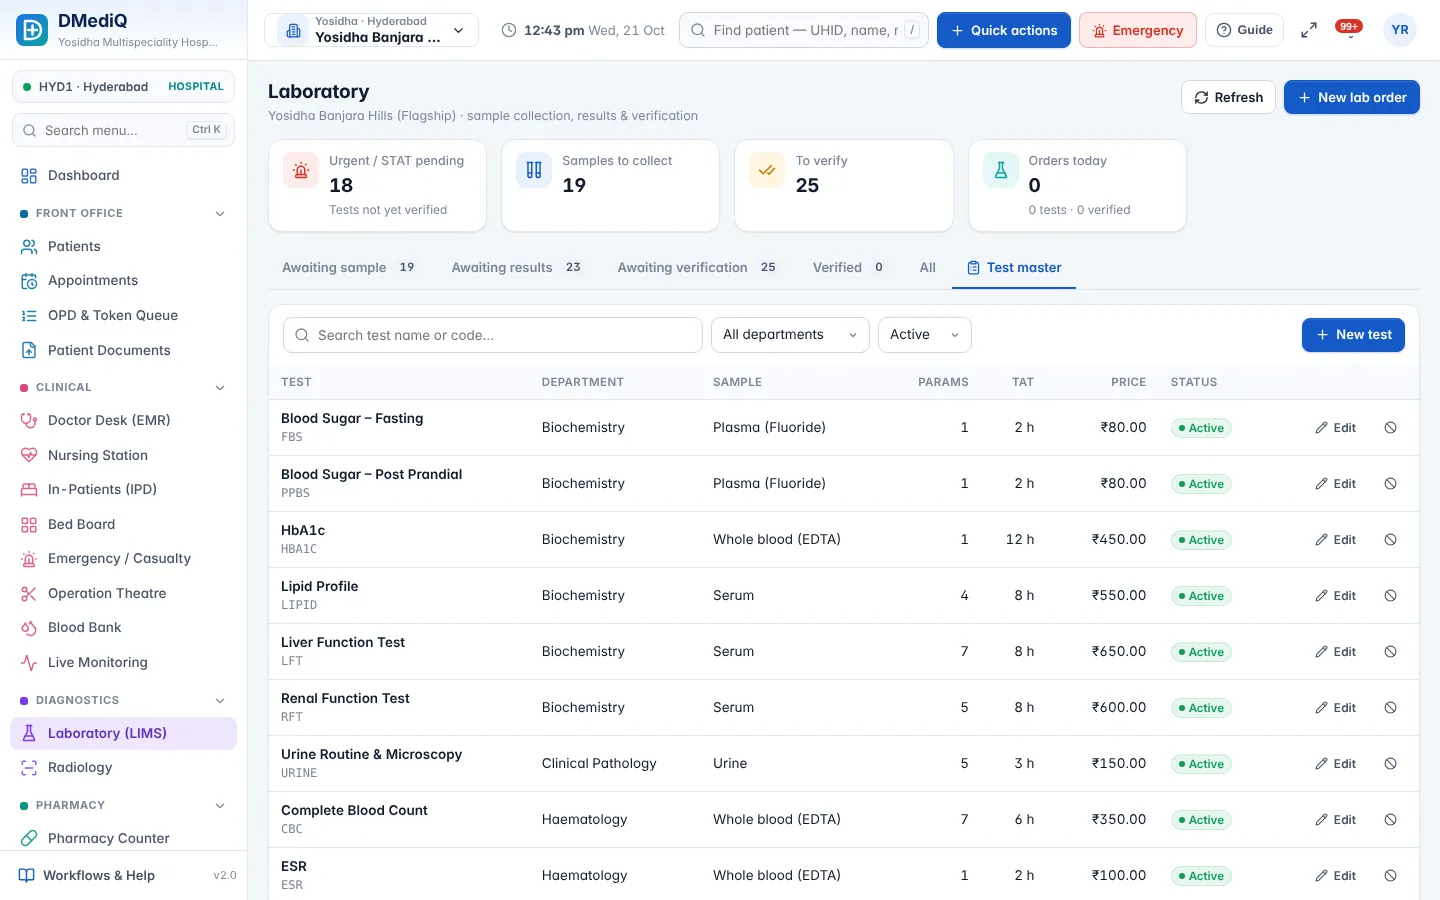
Task: Go to Blood Bank in the sidebar
Action: tap(123, 627)
